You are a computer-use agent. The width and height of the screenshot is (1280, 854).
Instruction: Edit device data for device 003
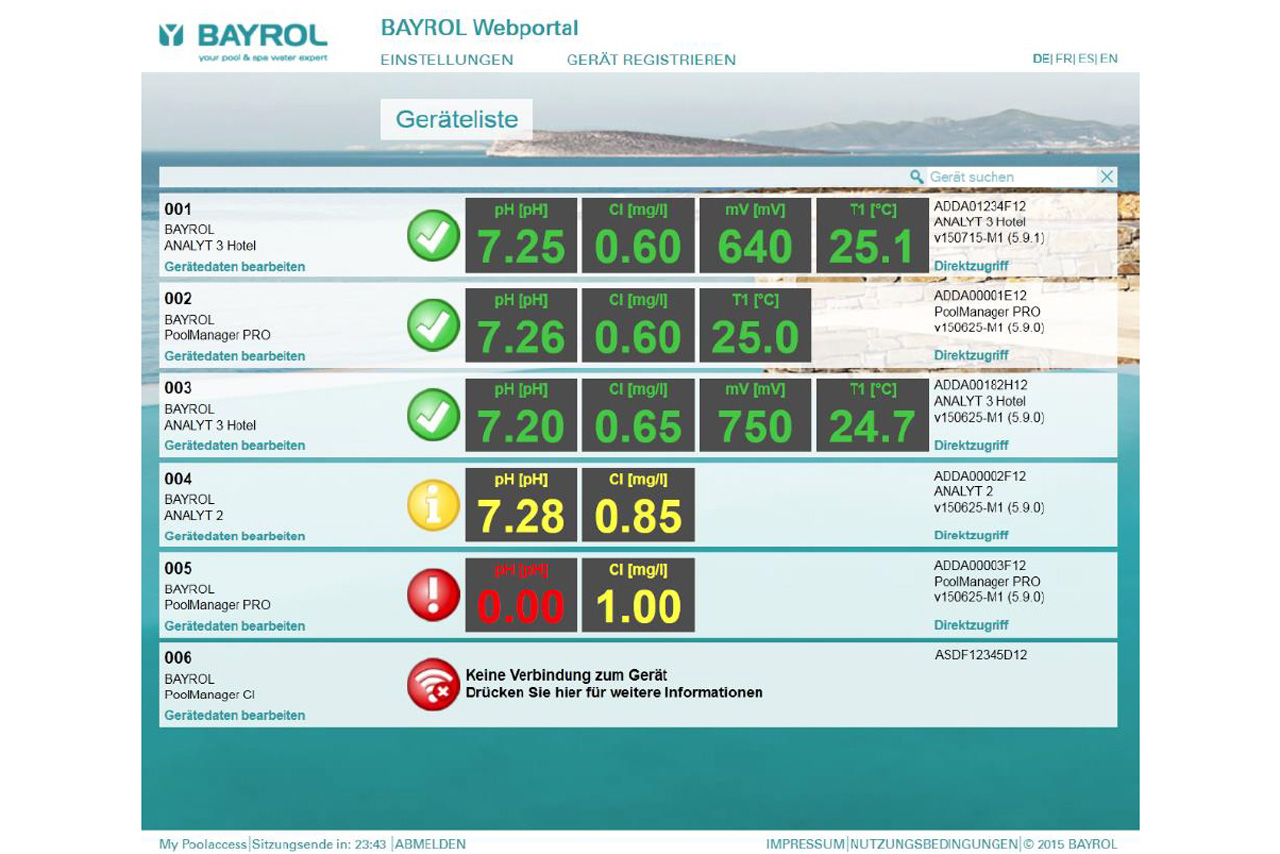[x=235, y=445]
